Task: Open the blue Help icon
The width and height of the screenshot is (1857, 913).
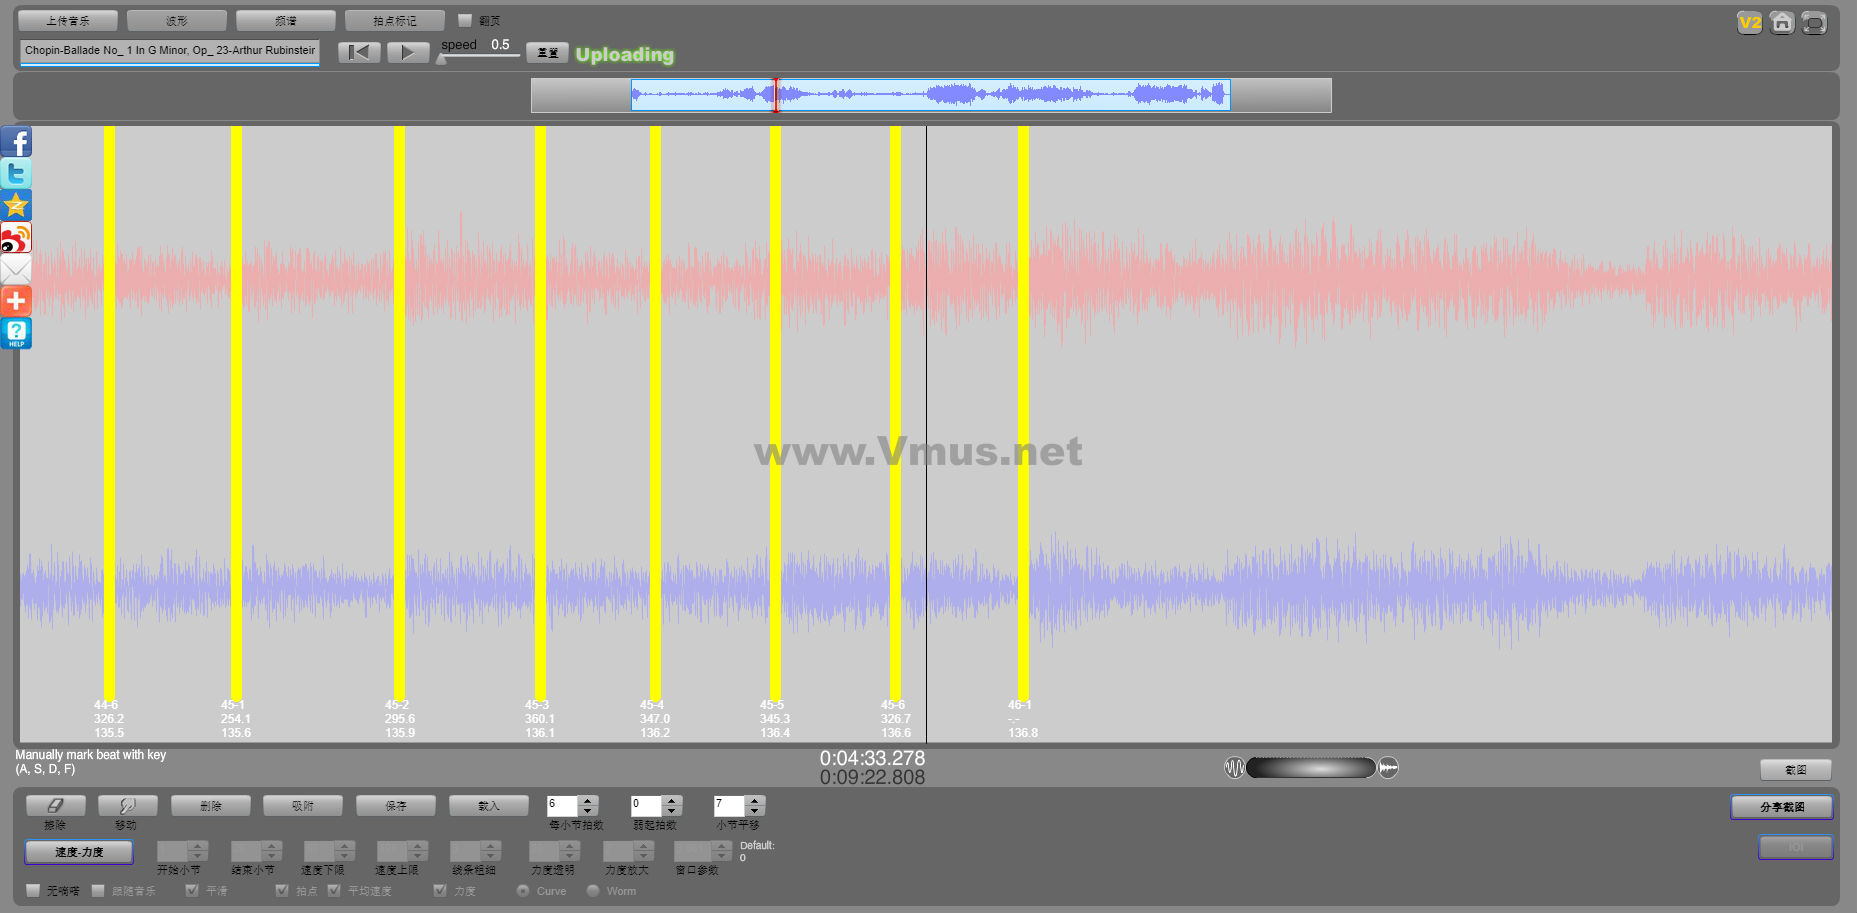Action: pos(16,333)
